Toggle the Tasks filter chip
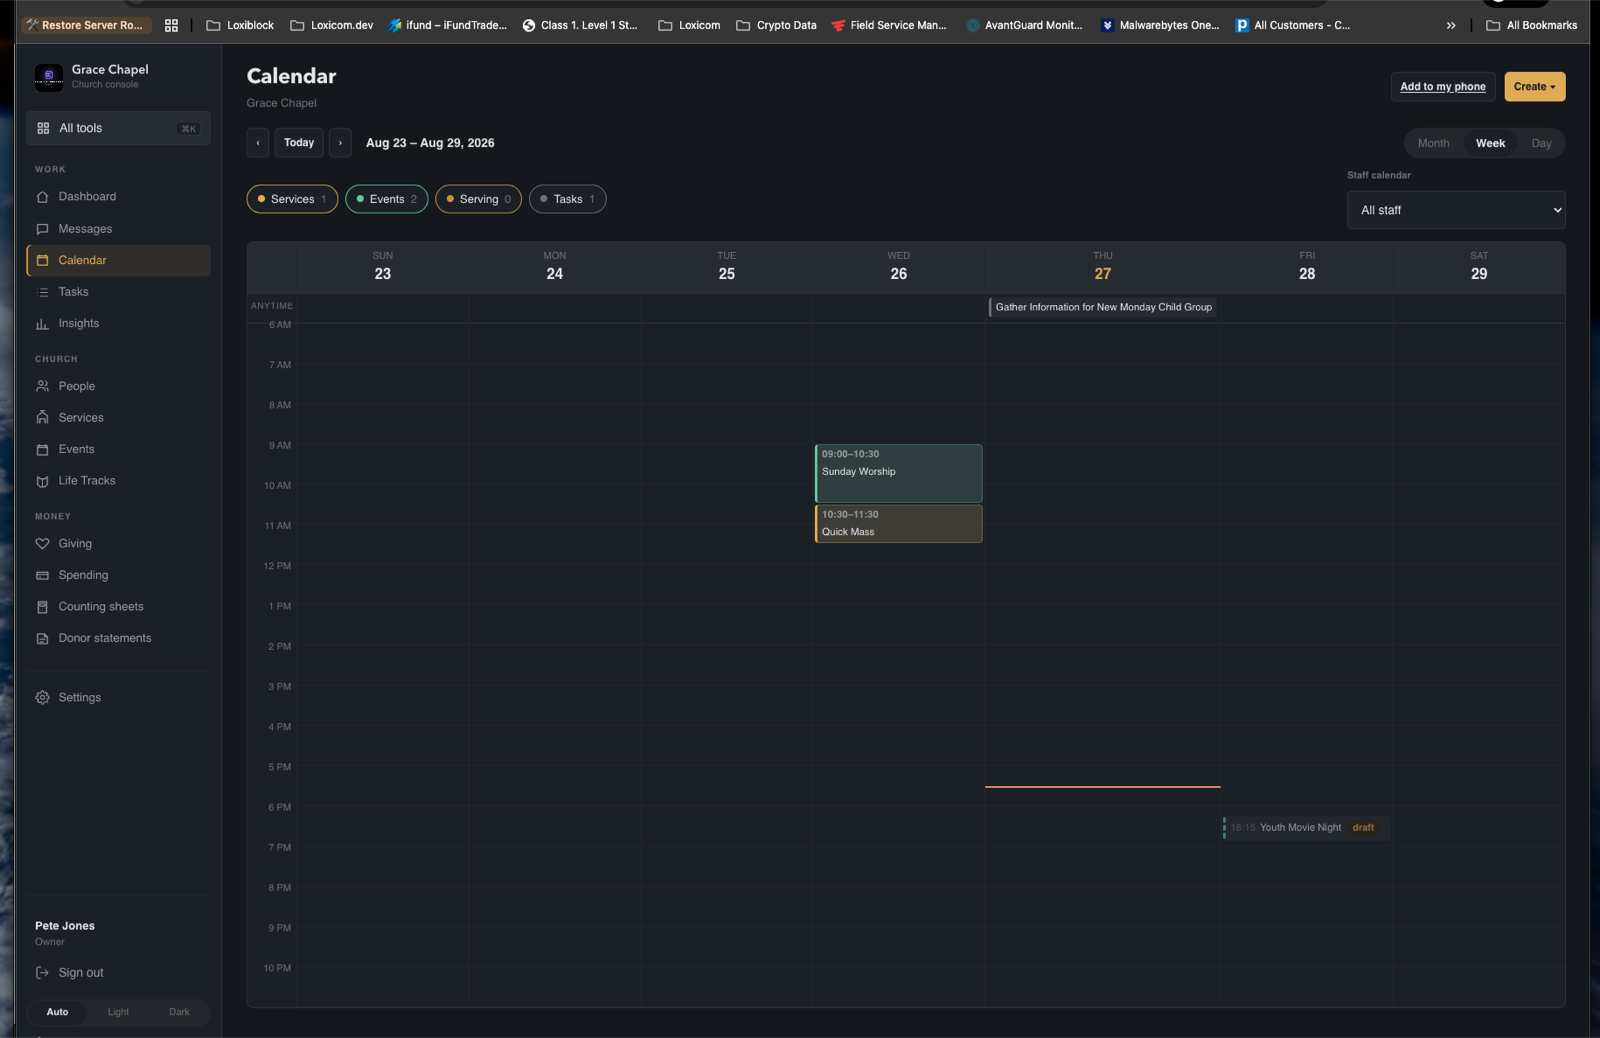 pyautogui.click(x=567, y=199)
